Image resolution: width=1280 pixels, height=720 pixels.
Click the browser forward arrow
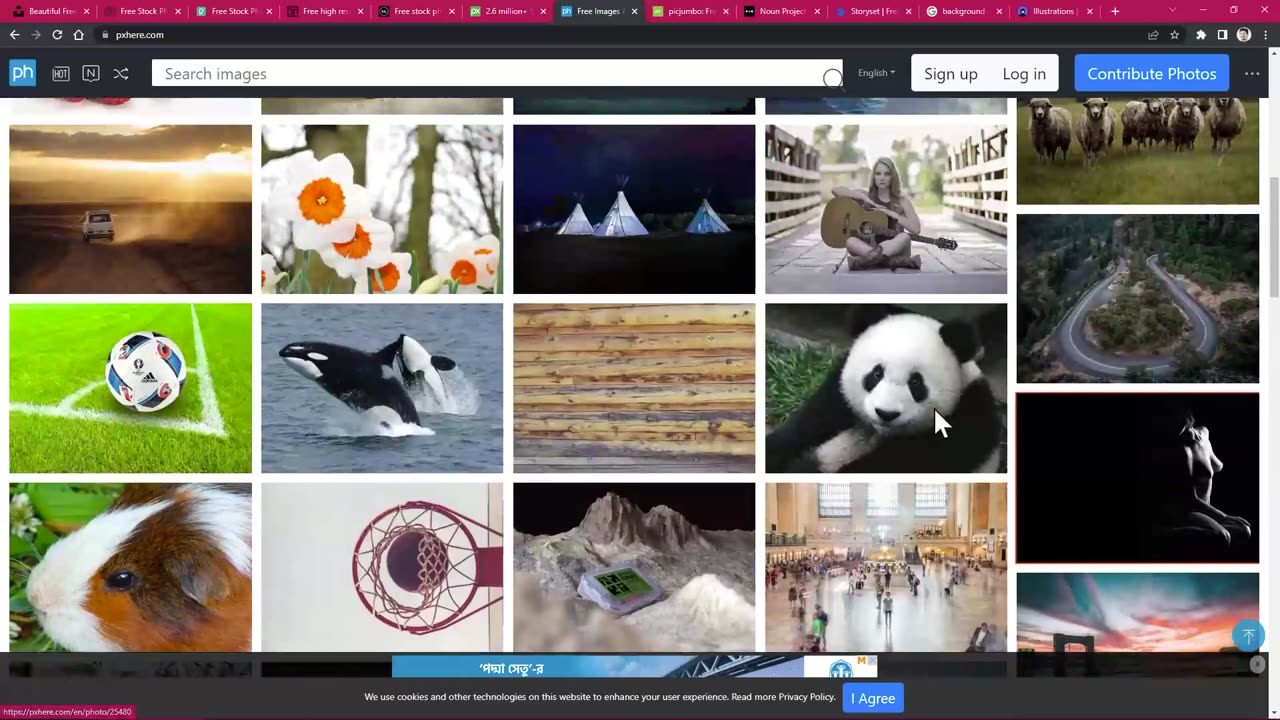[x=35, y=35]
